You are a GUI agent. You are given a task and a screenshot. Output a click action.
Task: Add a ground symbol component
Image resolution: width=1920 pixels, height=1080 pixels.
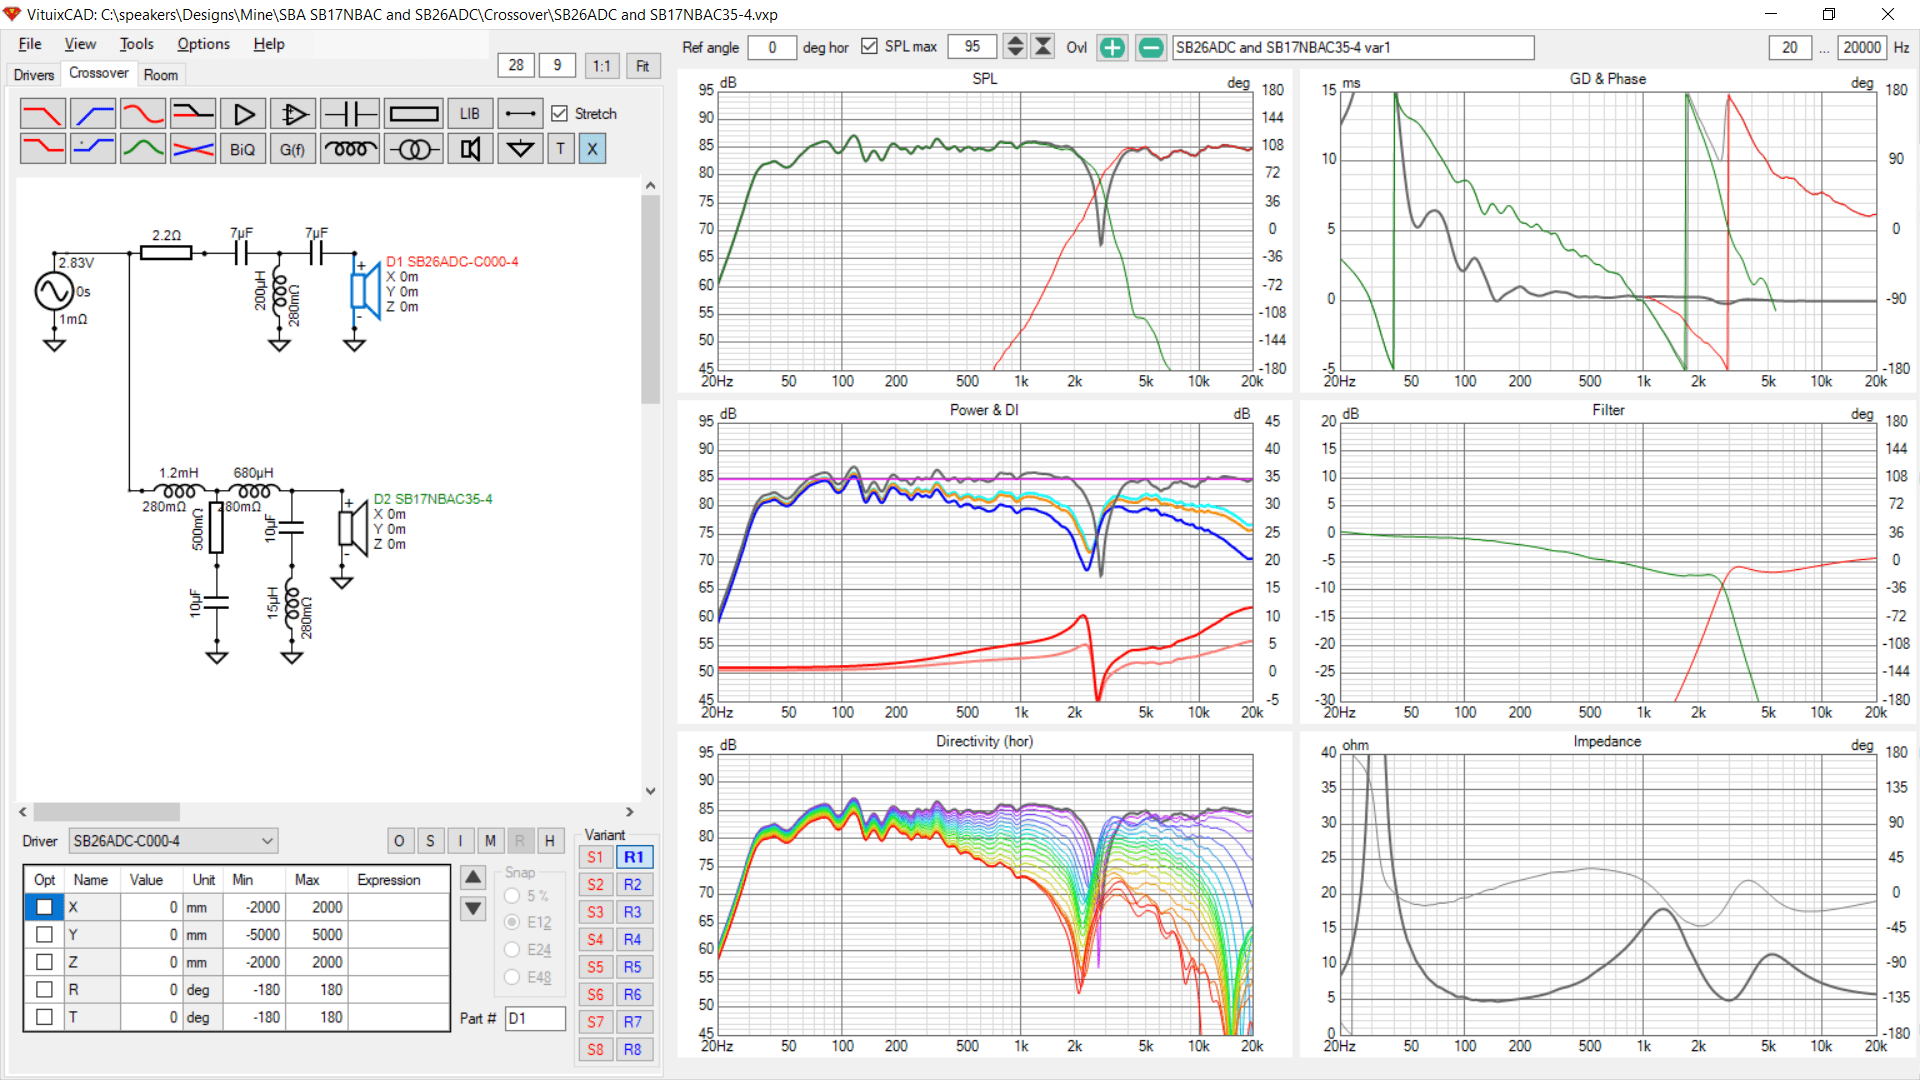point(520,149)
